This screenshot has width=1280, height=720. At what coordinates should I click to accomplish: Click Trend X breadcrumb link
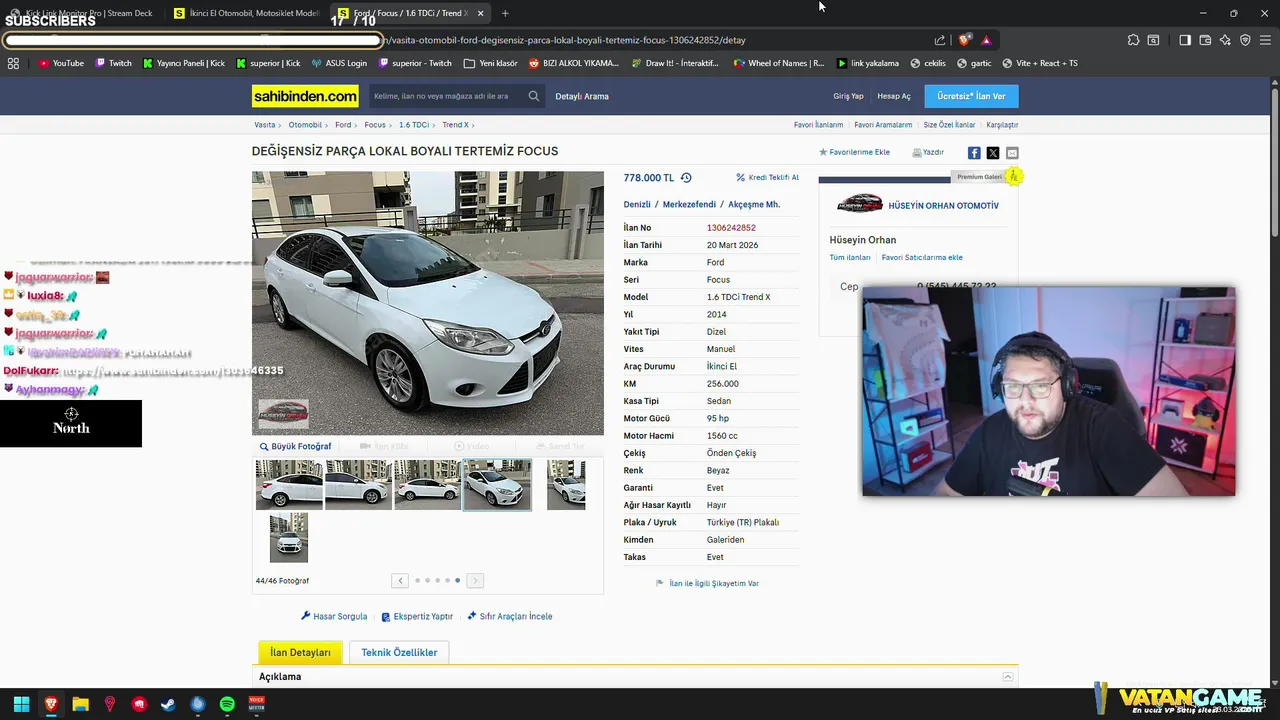coord(455,125)
